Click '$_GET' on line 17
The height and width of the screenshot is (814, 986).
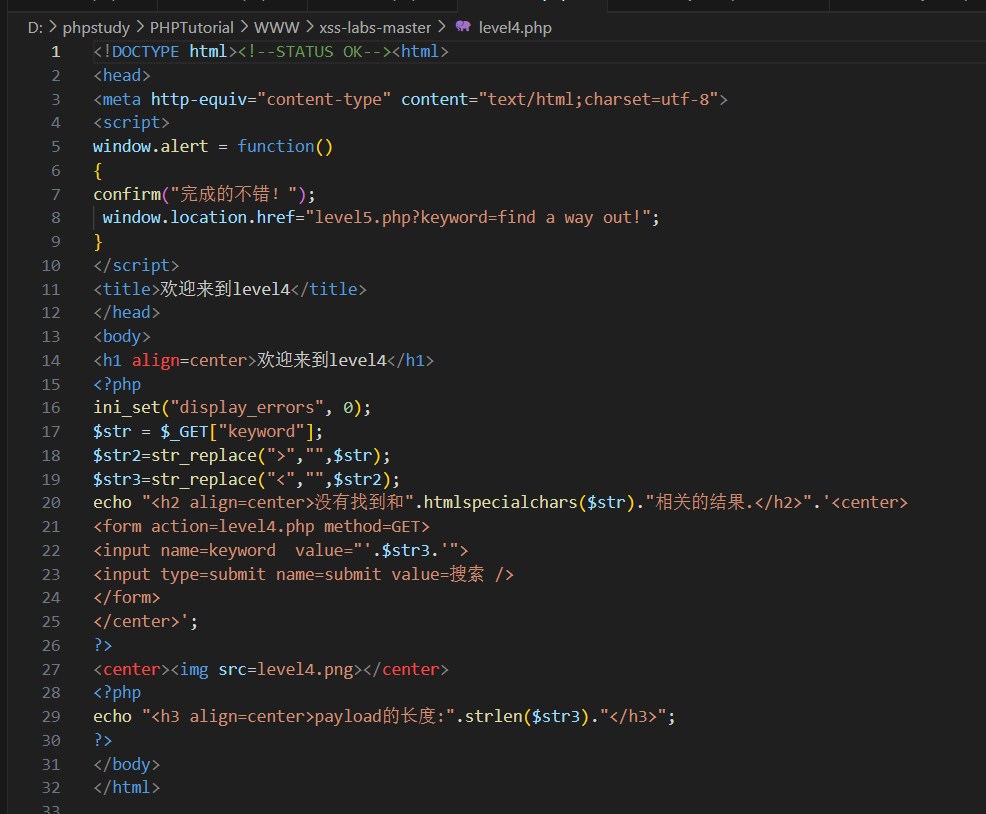pyautogui.click(x=184, y=432)
